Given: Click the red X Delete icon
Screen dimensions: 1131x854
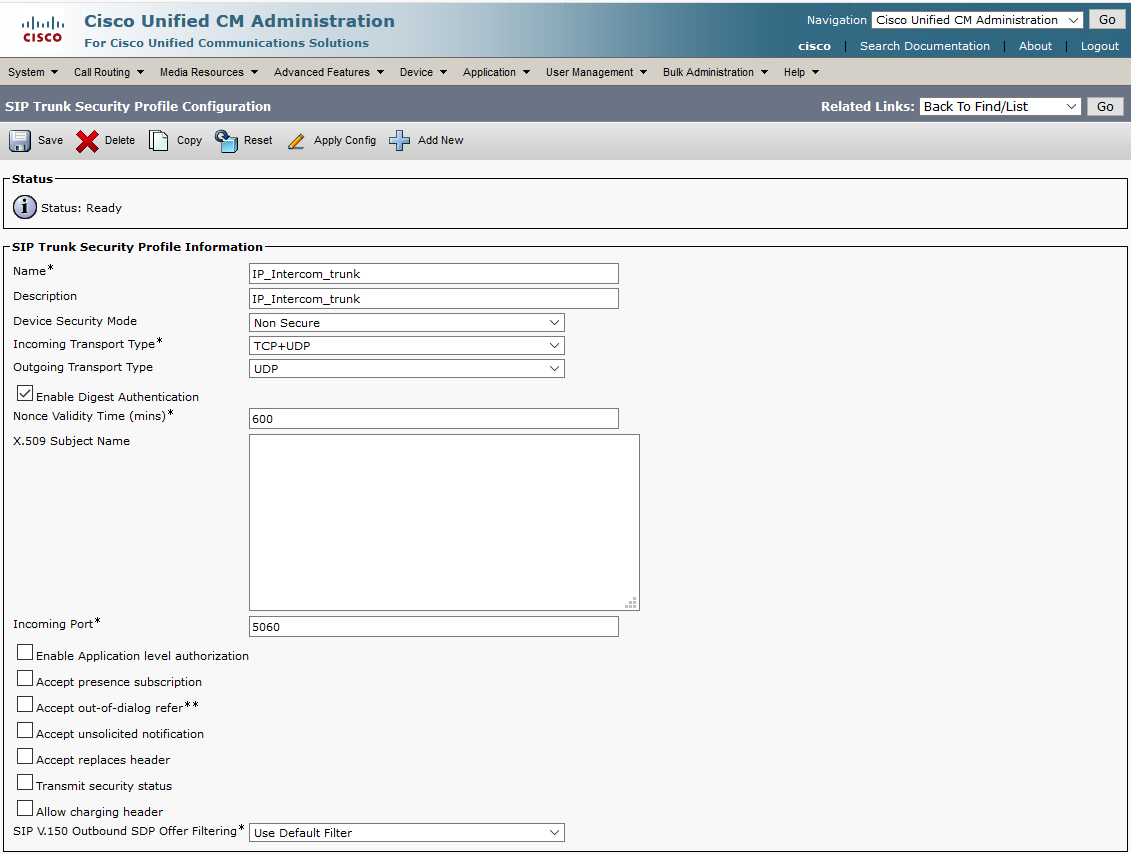Looking at the screenshot, I should tap(88, 141).
